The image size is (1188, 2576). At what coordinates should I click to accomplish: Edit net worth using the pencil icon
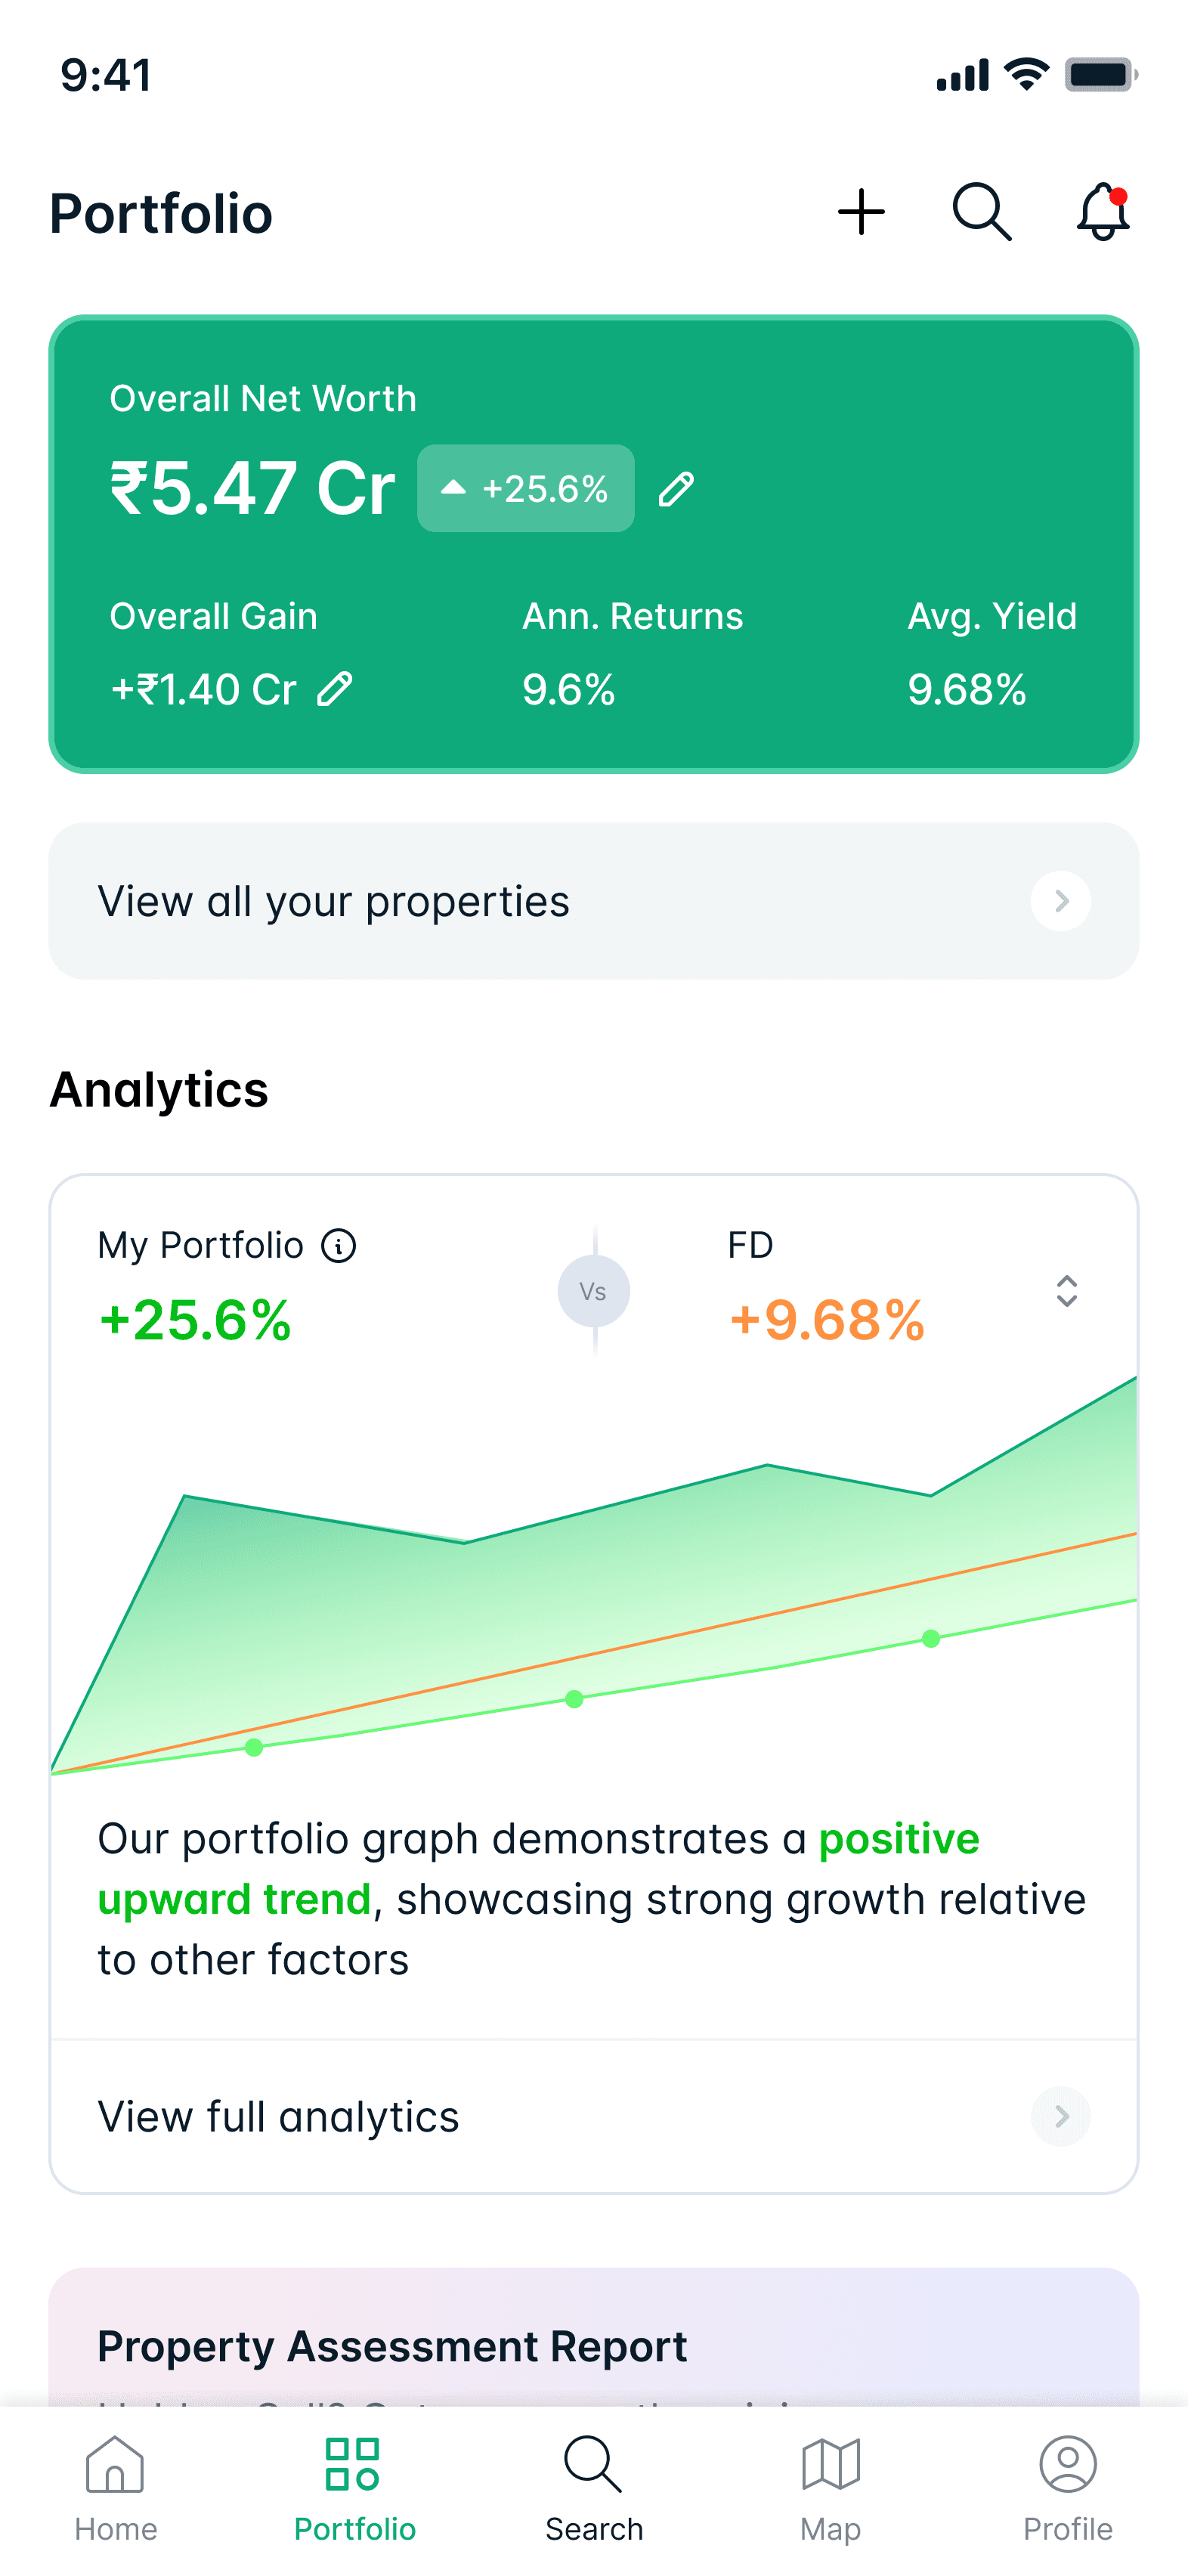coord(676,489)
